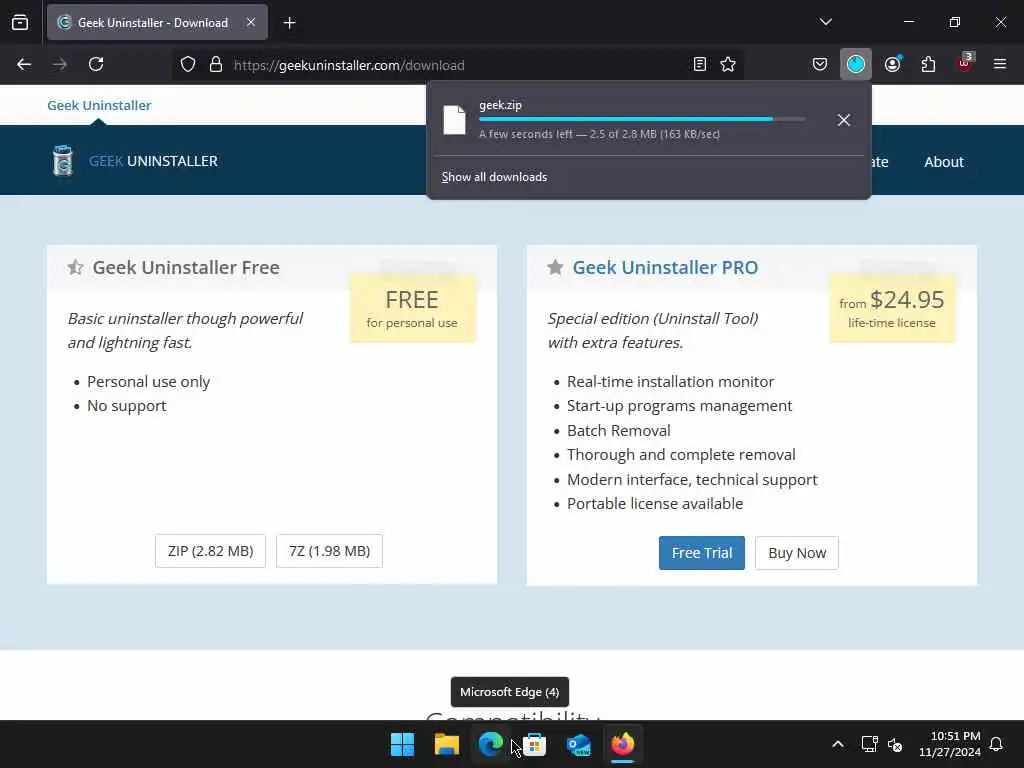Select text Portable license available

click(x=655, y=504)
